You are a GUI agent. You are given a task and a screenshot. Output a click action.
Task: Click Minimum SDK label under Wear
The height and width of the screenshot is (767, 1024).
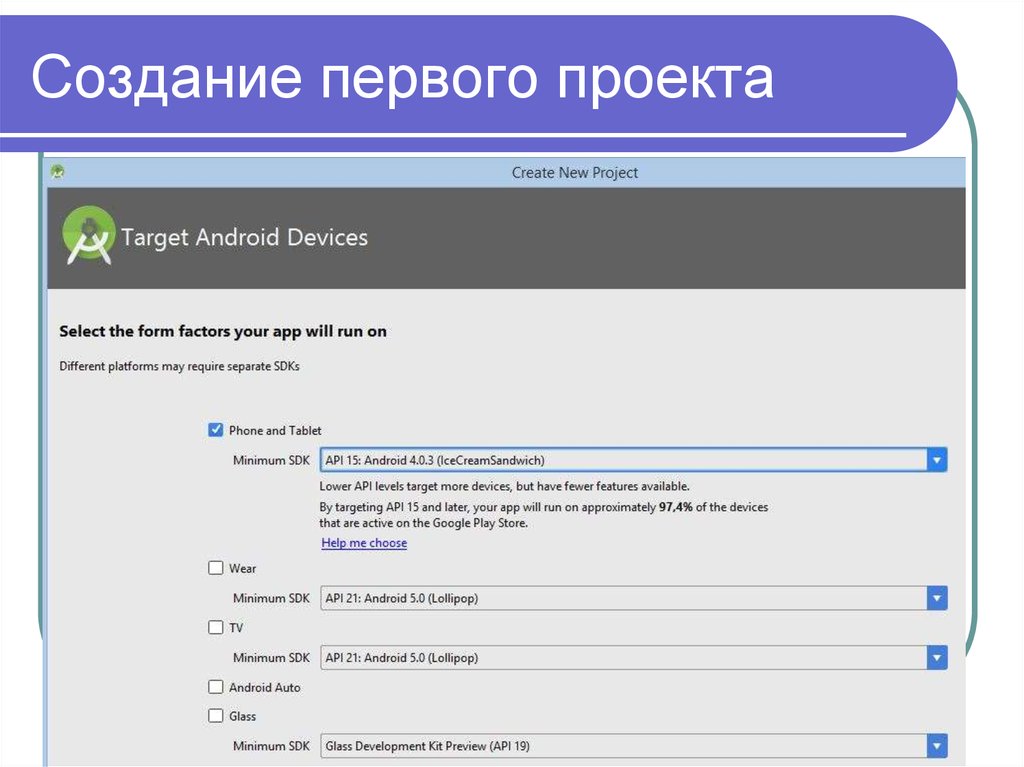[x=271, y=598]
